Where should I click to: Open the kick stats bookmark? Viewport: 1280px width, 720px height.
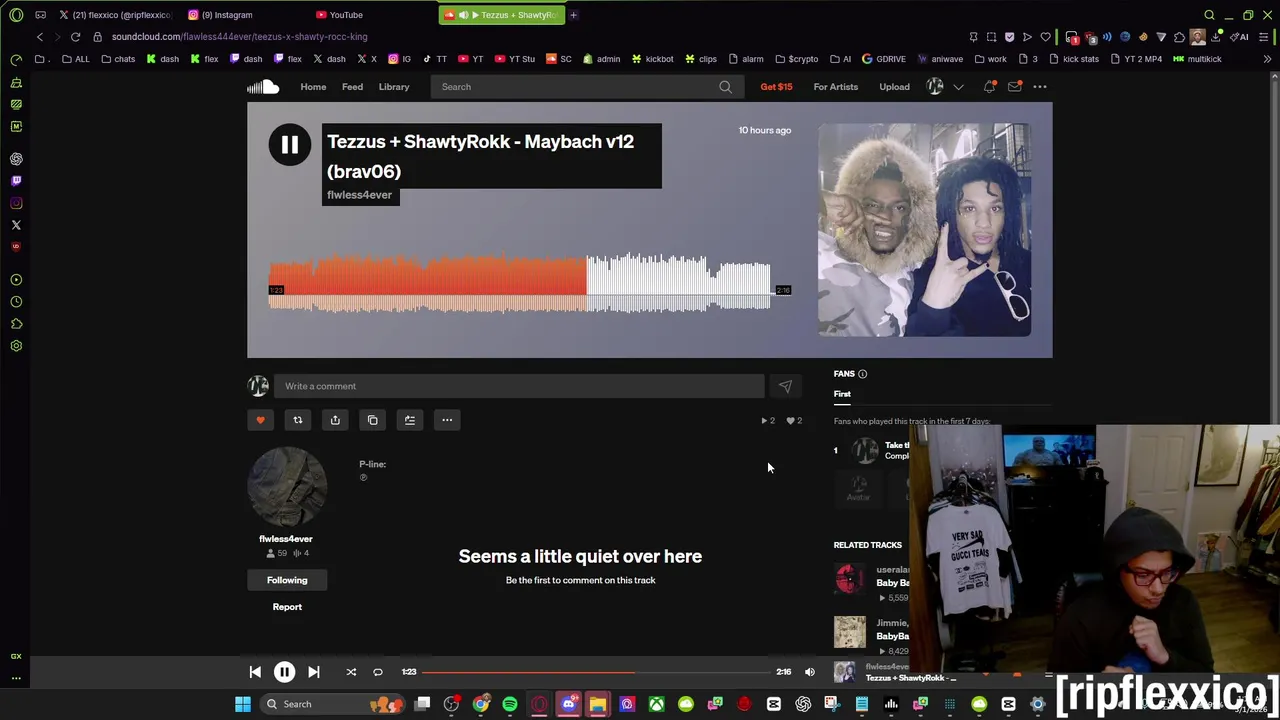point(1073,59)
